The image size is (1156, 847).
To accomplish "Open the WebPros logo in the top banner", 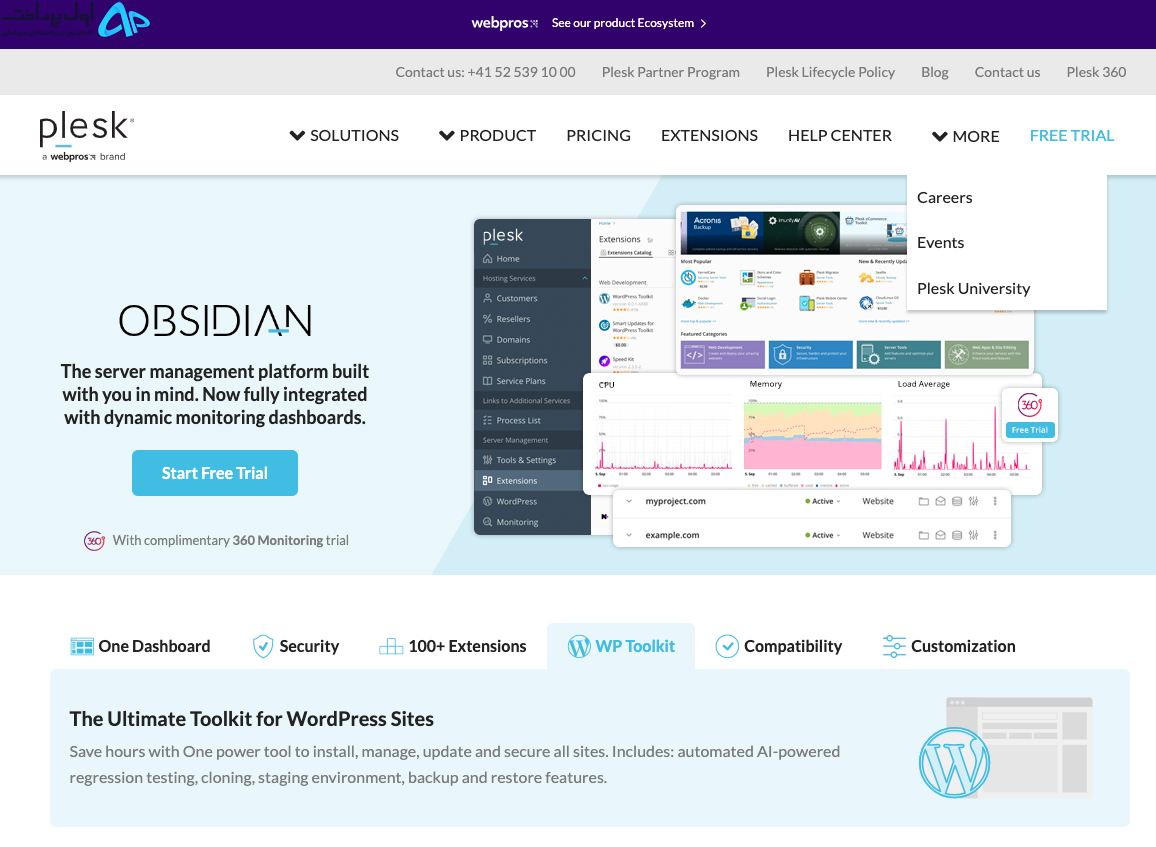I will [x=505, y=24].
